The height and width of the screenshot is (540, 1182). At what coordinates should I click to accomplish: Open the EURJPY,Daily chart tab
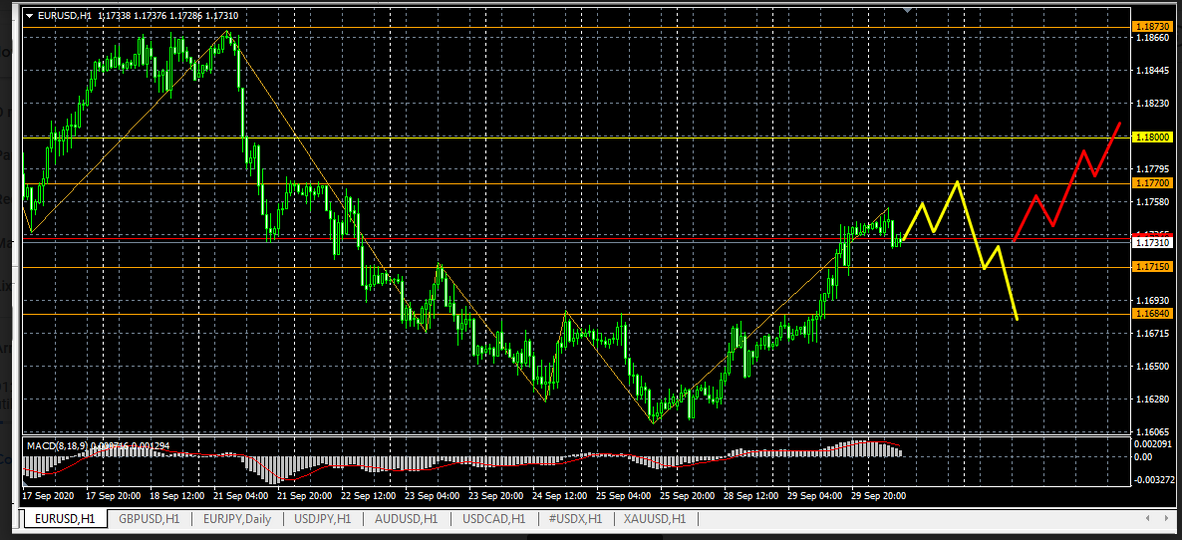pos(236,519)
